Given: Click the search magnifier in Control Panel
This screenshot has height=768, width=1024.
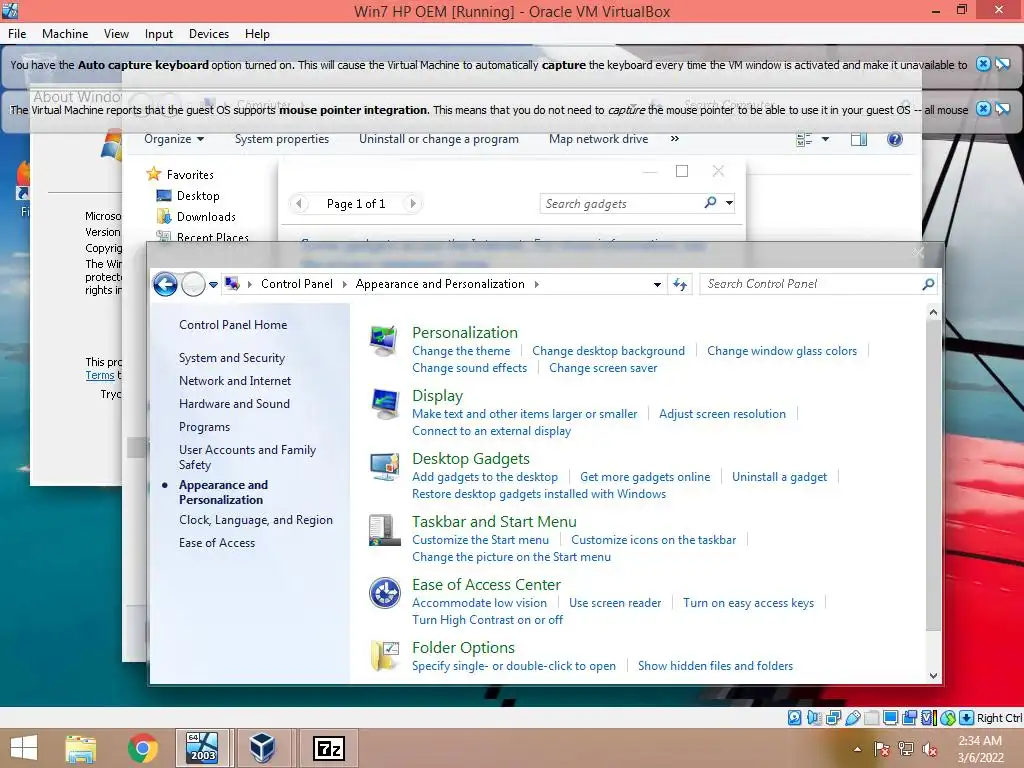Looking at the screenshot, I should [x=928, y=284].
